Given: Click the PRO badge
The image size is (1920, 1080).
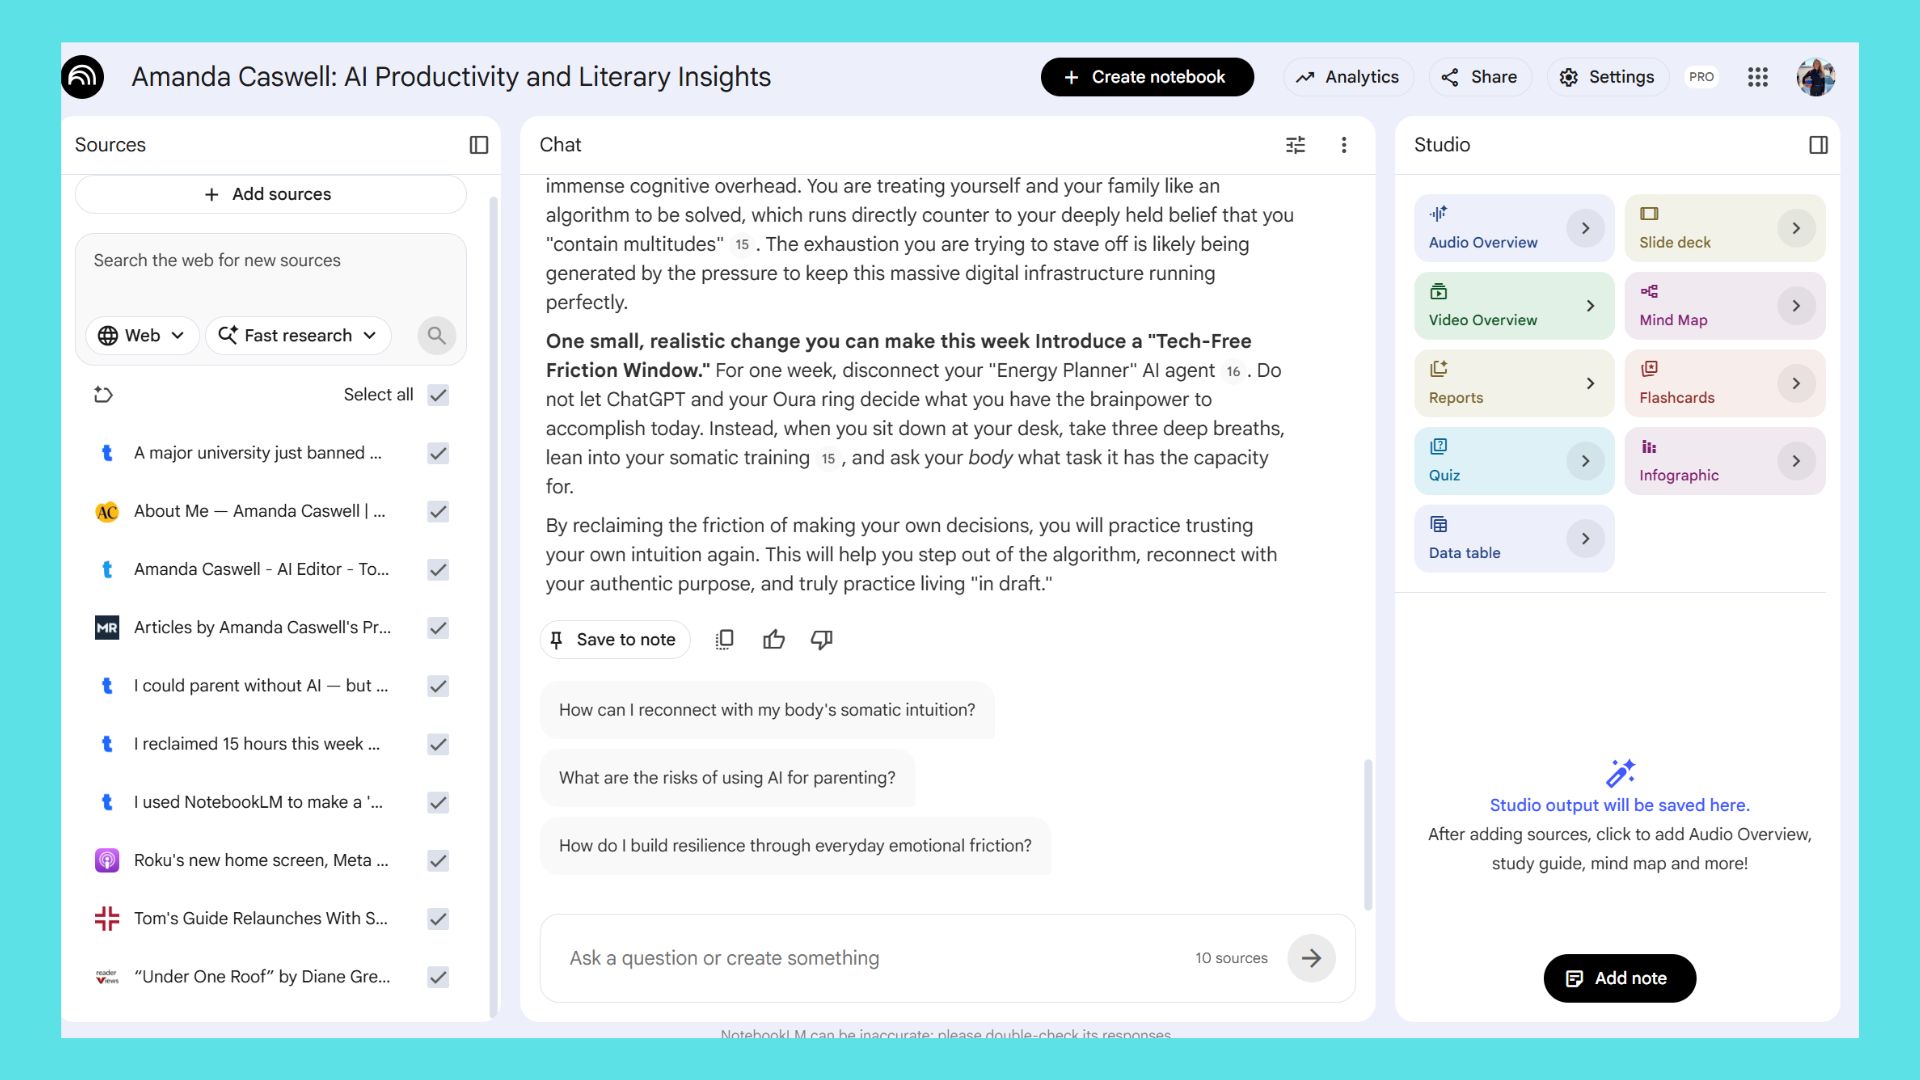Looking at the screenshot, I should pyautogui.click(x=1701, y=77).
